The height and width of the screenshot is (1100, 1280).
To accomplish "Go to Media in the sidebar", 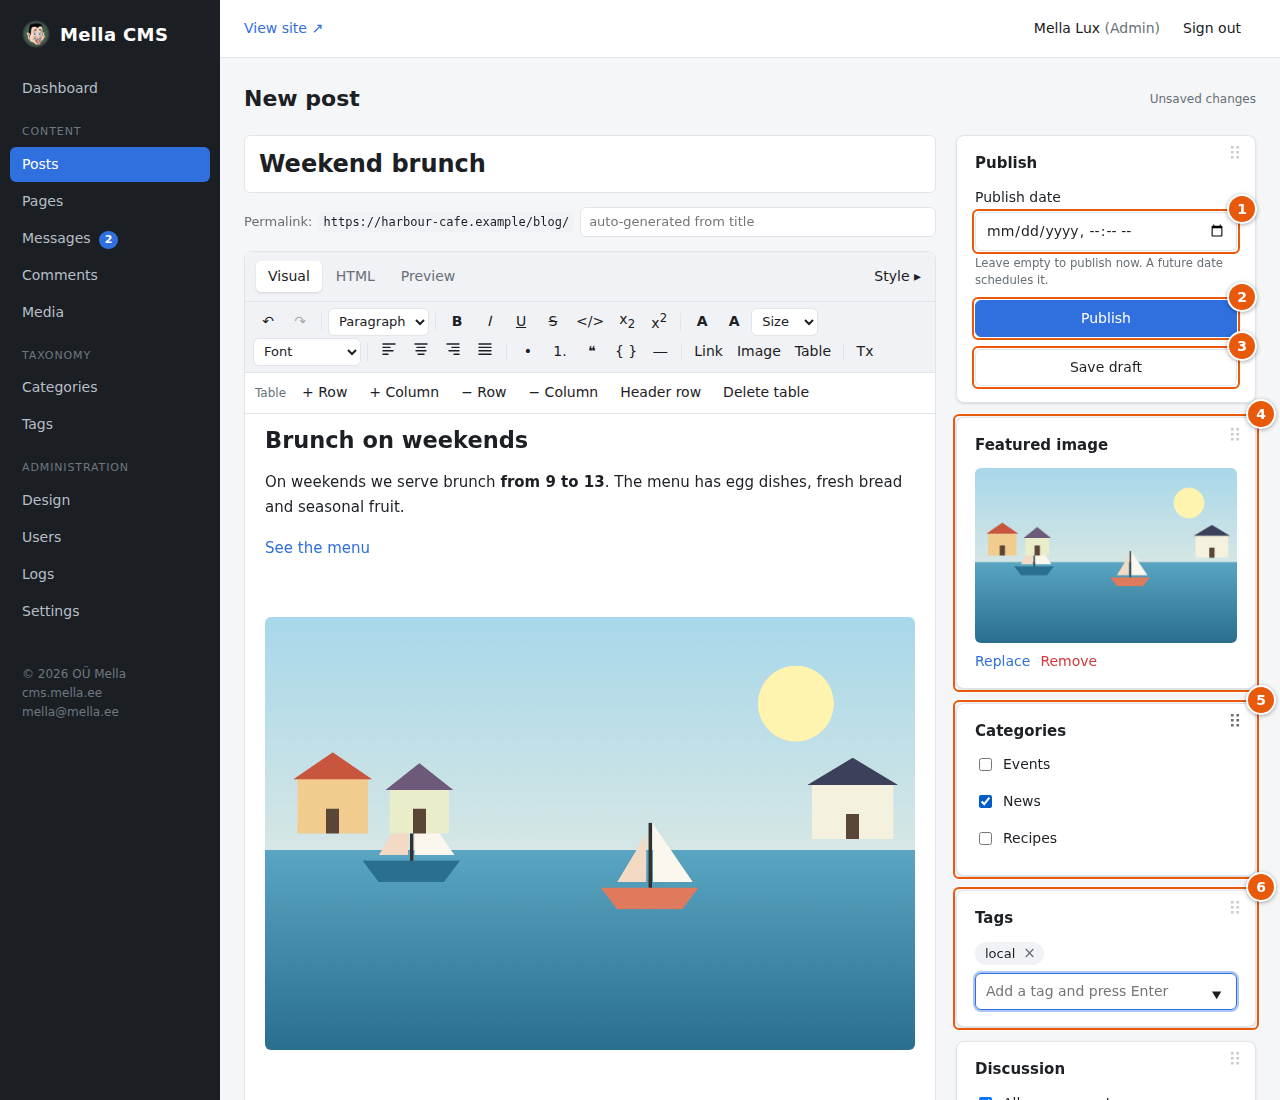I will [x=110, y=312].
